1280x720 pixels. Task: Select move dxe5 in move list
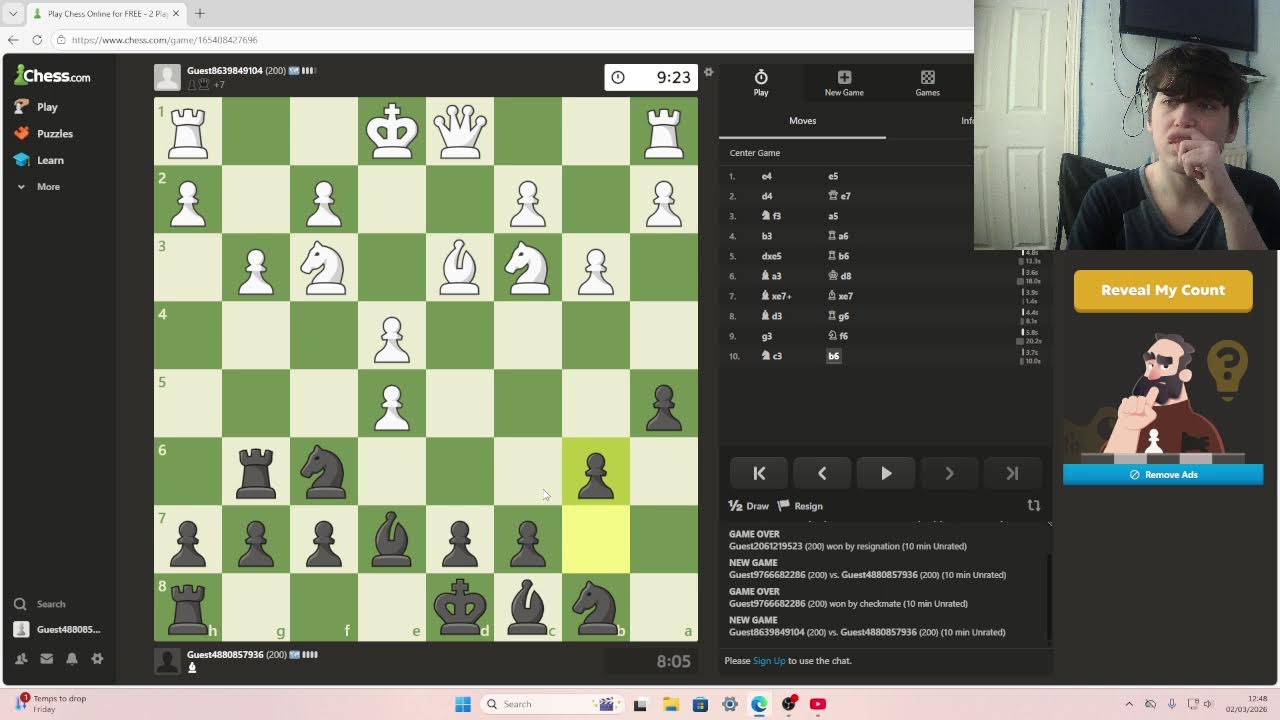tap(771, 256)
